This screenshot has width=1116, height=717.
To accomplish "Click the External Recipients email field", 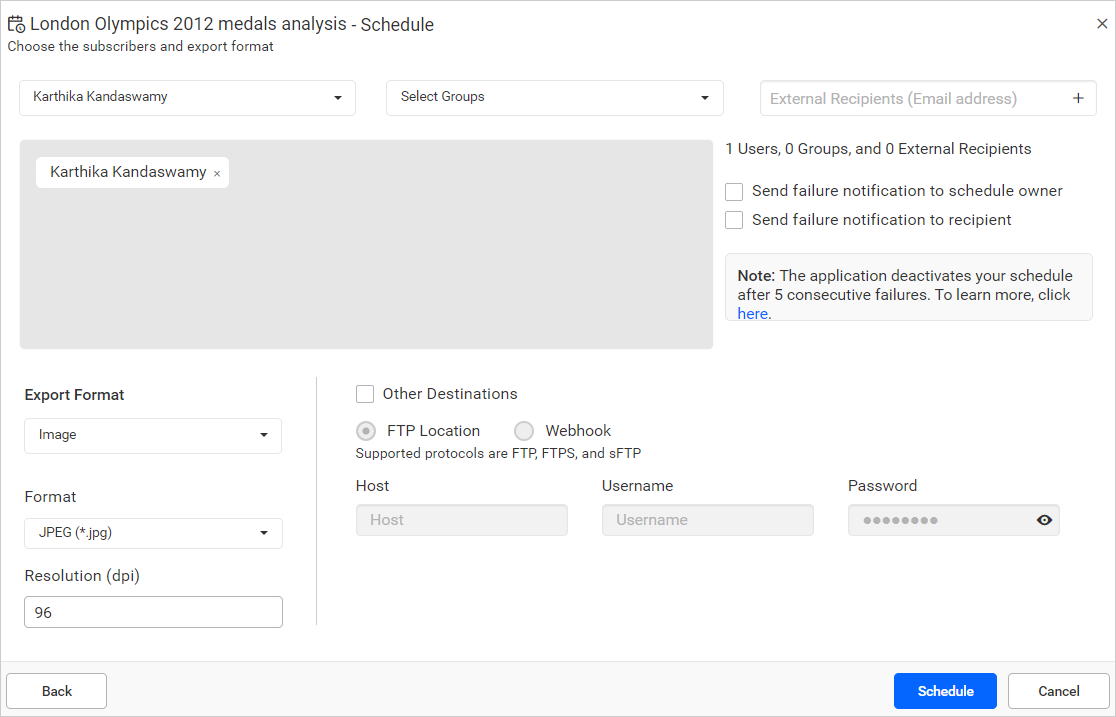I will 910,98.
